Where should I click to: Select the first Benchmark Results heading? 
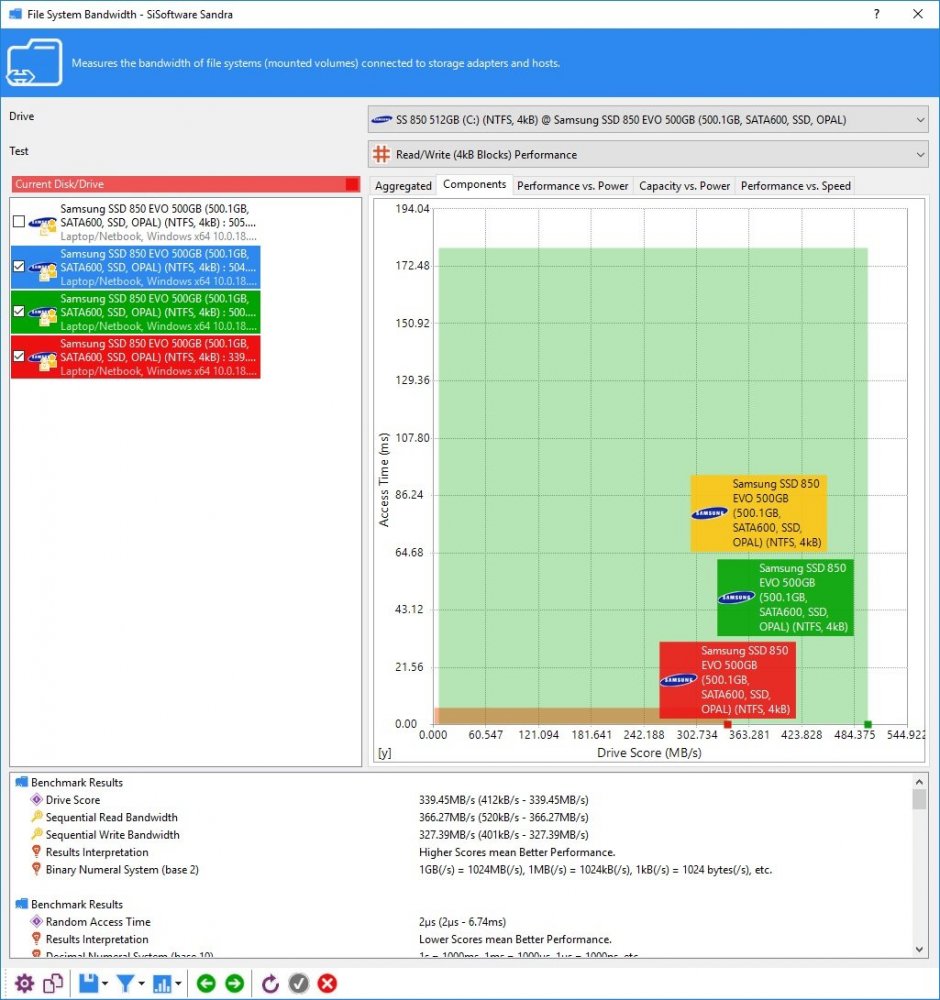pos(77,782)
